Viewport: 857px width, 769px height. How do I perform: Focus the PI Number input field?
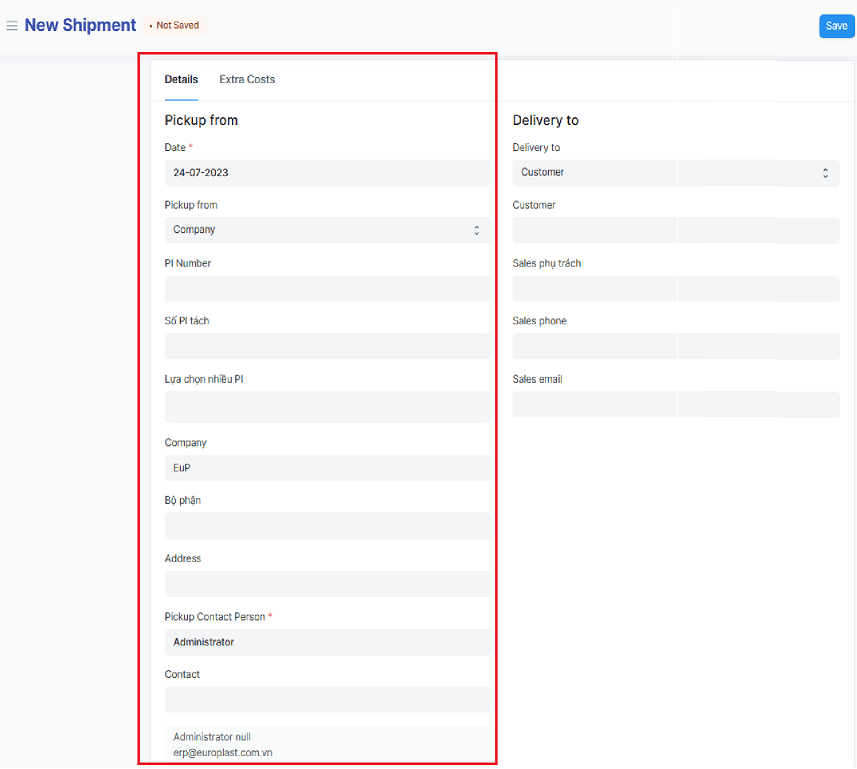(x=327, y=289)
